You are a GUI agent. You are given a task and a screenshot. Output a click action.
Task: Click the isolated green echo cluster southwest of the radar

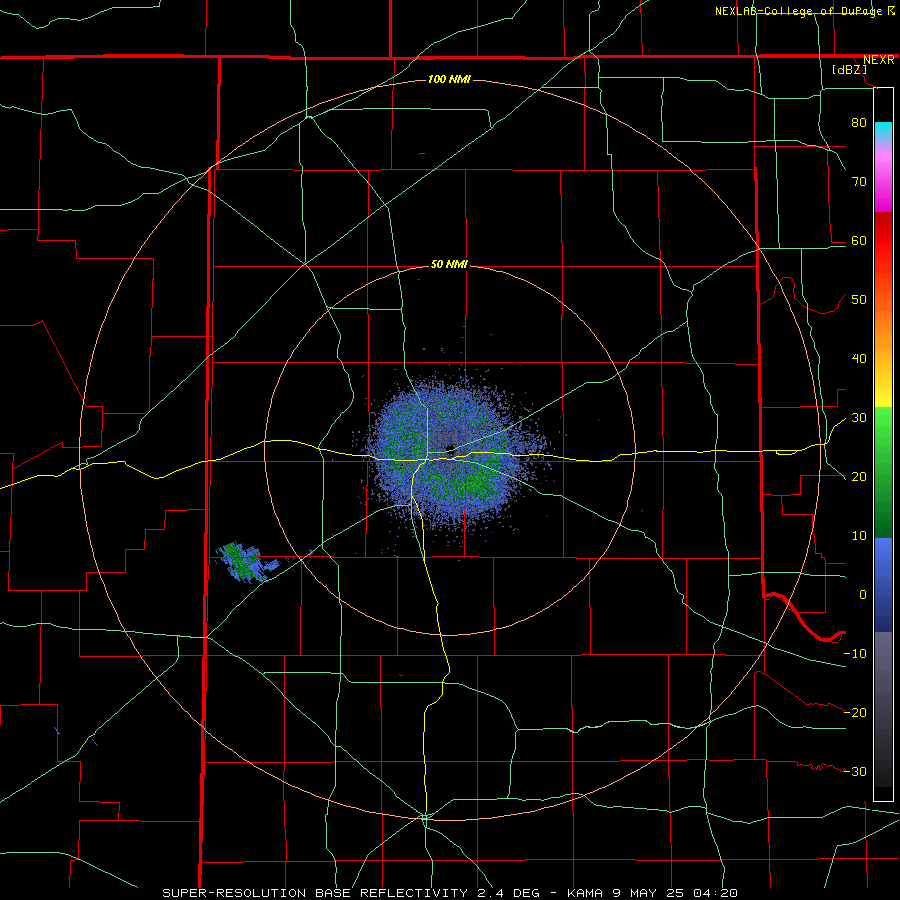tap(244, 561)
